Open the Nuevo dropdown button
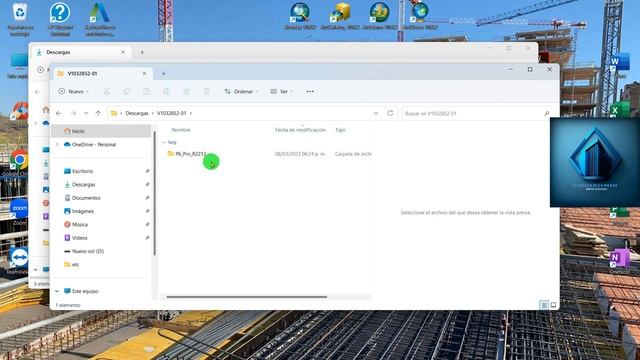 click(x=73, y=91)
